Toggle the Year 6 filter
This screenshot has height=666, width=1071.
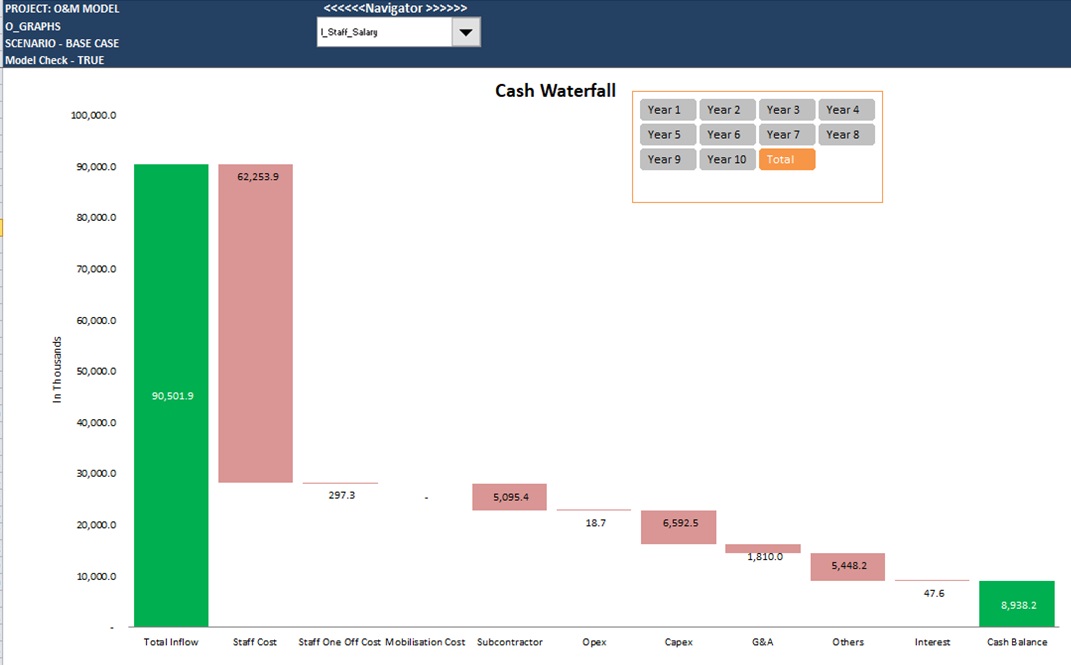pos(727,134)
